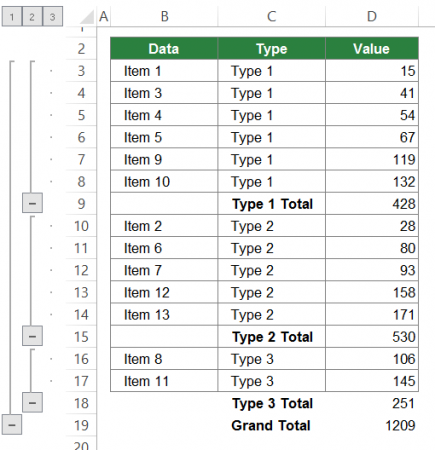Select column D header
This screenshot has width=435, height=450.
[x=372, y=16]
